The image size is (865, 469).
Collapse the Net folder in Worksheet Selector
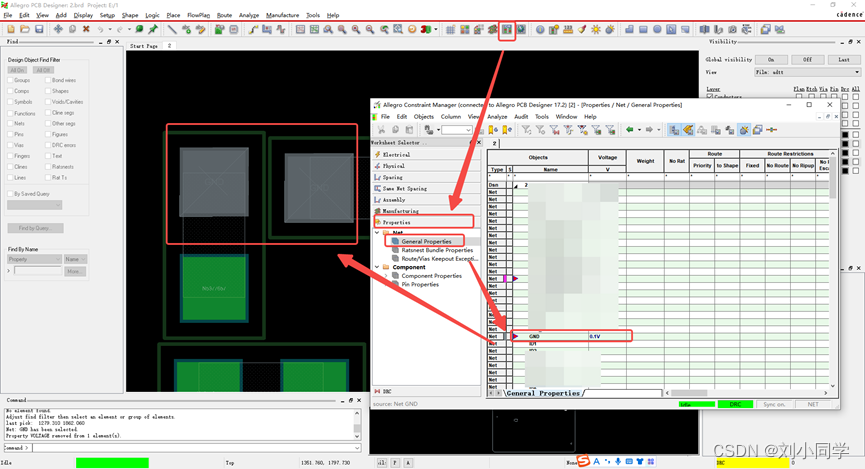pyautogui.click(x=379, y=232)
